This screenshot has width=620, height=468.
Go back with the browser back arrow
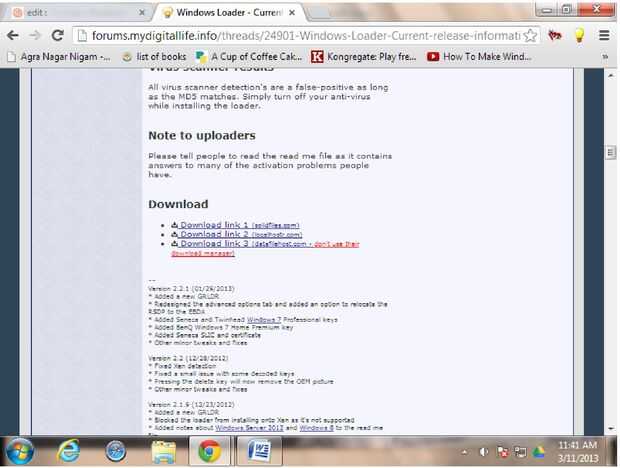(x=13, y=36)
